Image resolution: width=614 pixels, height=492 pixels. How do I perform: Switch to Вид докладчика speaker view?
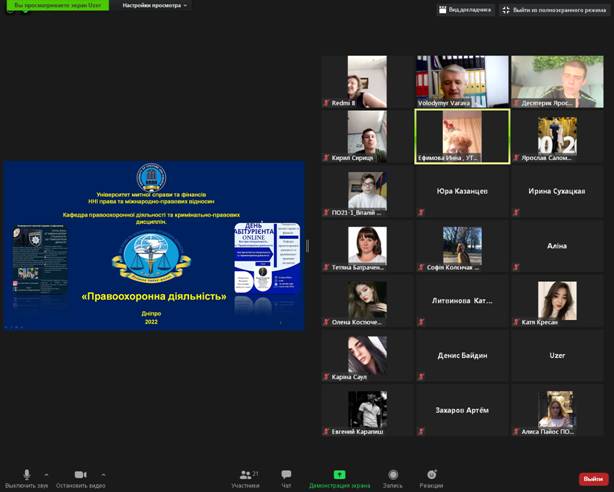(466, 10)
